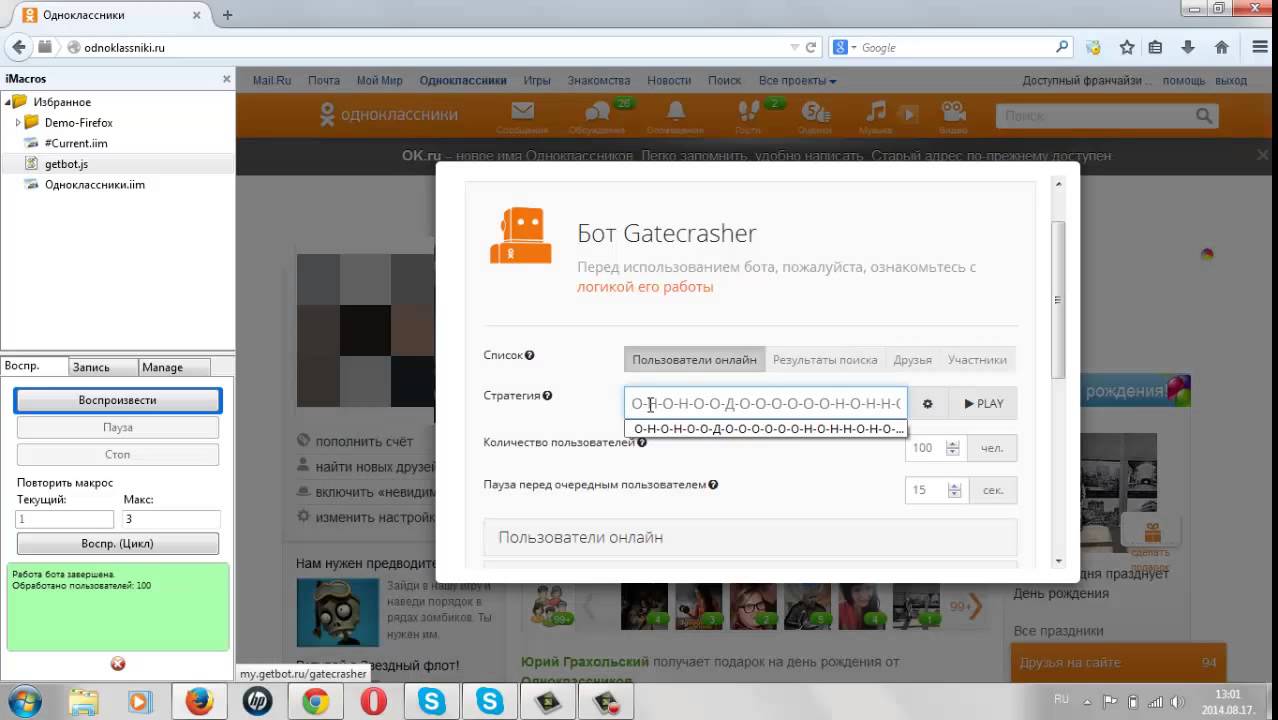Viewport: 1278px width, 720px height.
Task: Open Firefox from the Windows taskbar
Action: 198,702
